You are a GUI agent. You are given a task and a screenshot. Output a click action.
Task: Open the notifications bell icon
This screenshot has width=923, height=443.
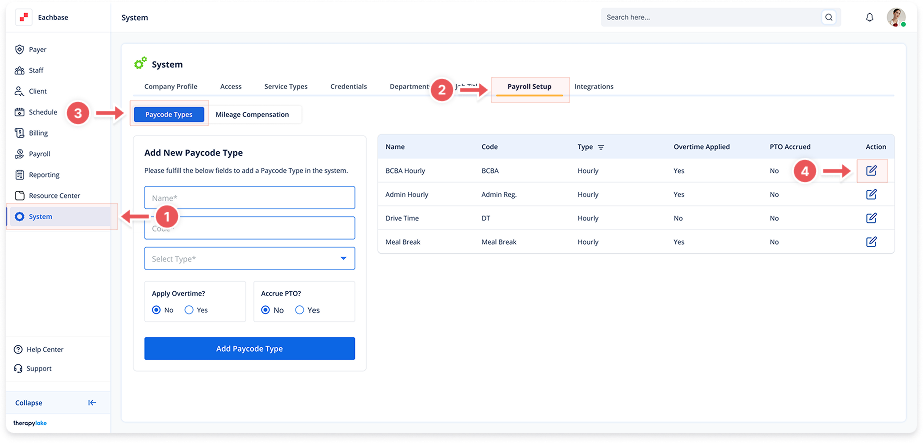[869, 18]
